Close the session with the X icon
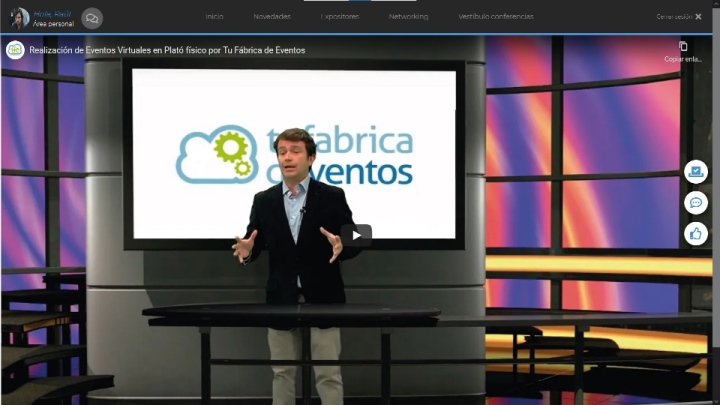The height and width of the screenshot is (405, 720). pos(698,17)
